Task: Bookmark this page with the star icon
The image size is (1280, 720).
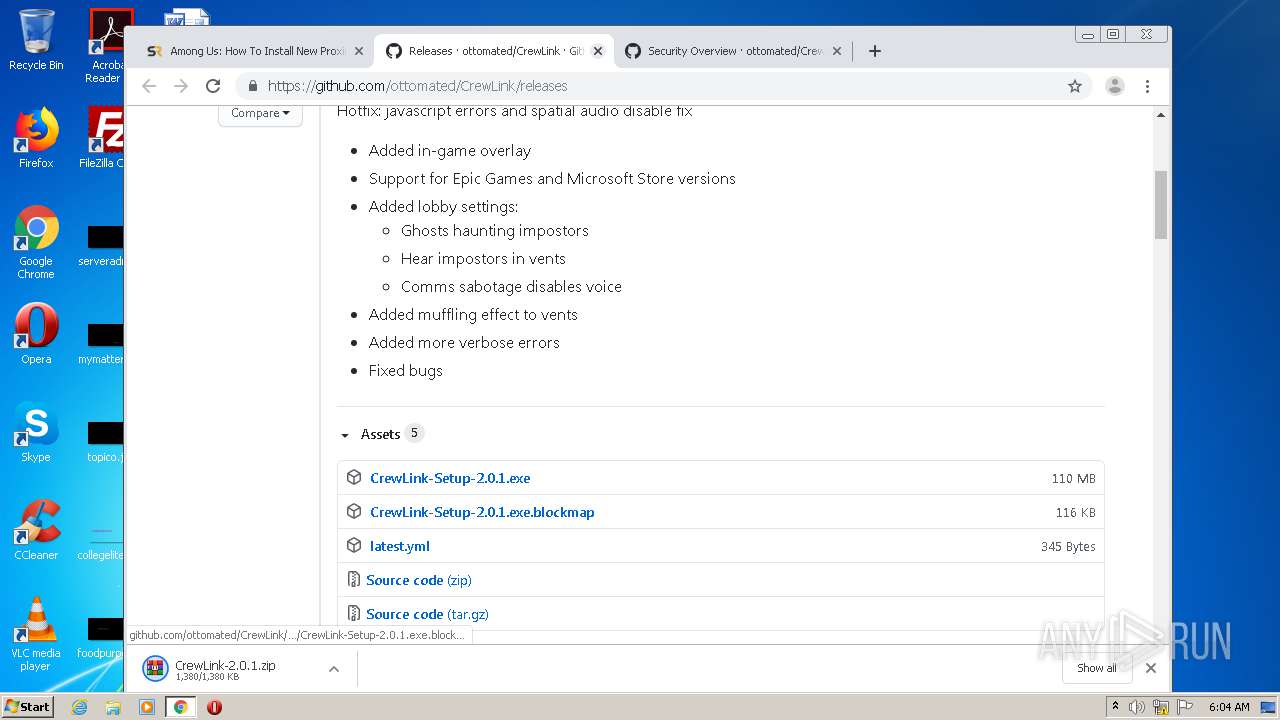Action: (x=1075, y=86)
